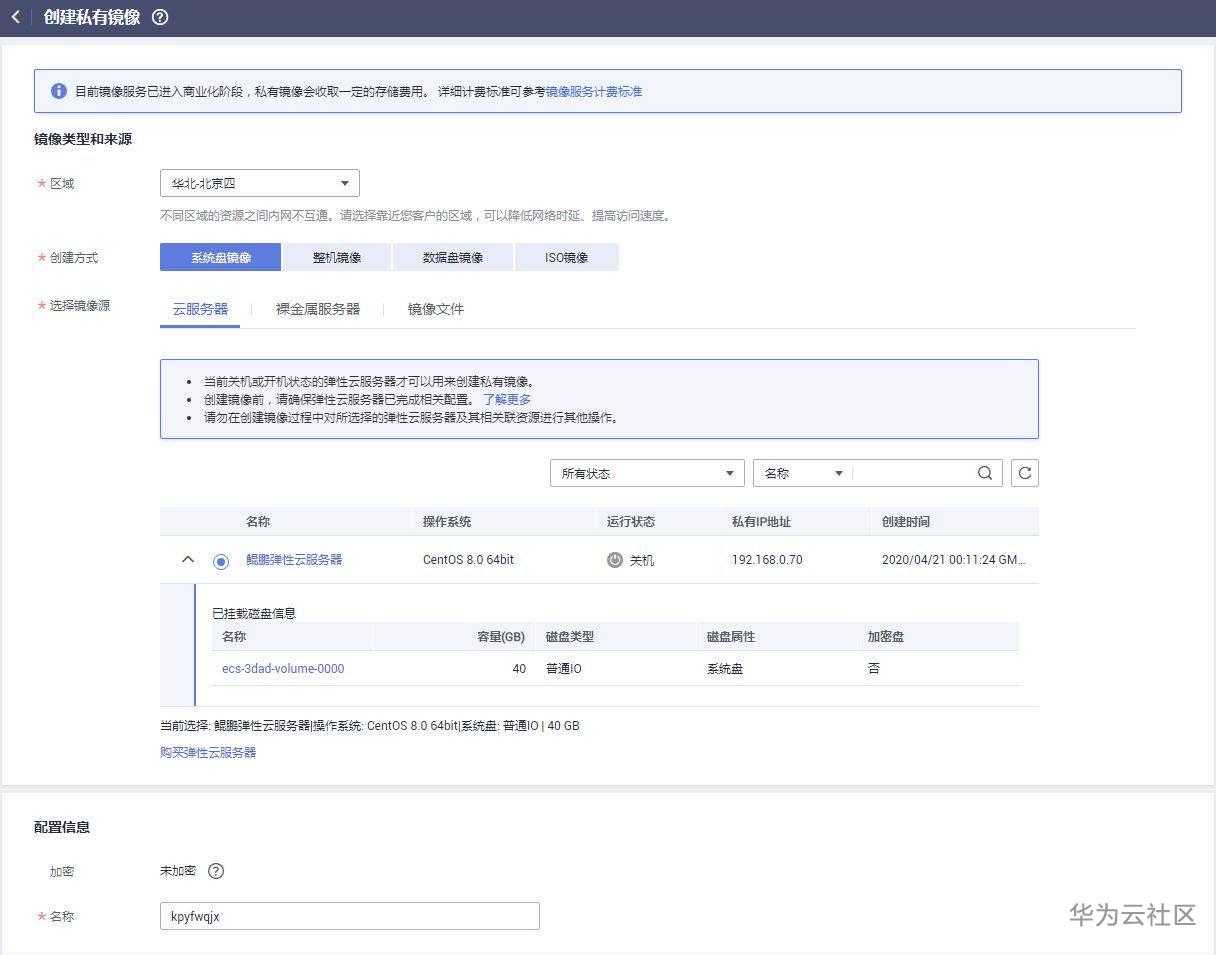Select the 鲲鹏弹性云服务器 radio button
Image resolution: width=1216 pixels, height=955 pixels.
221,561
